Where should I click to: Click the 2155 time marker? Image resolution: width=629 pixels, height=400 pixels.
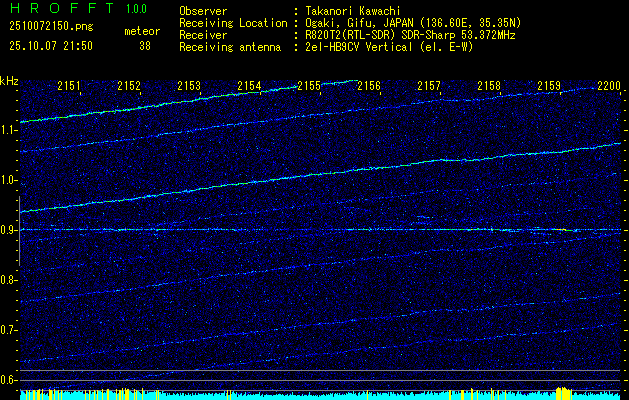pyautogui.click(x=309, y=87)
